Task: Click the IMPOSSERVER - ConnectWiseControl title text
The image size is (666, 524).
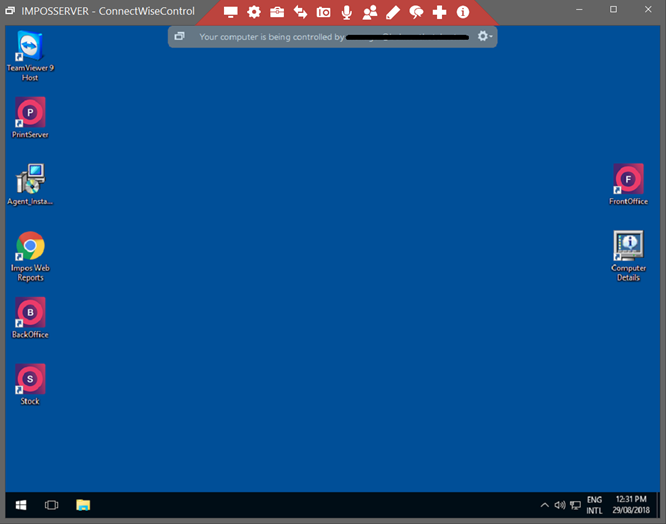Action: pyautogui.click(x=108, y=11)
